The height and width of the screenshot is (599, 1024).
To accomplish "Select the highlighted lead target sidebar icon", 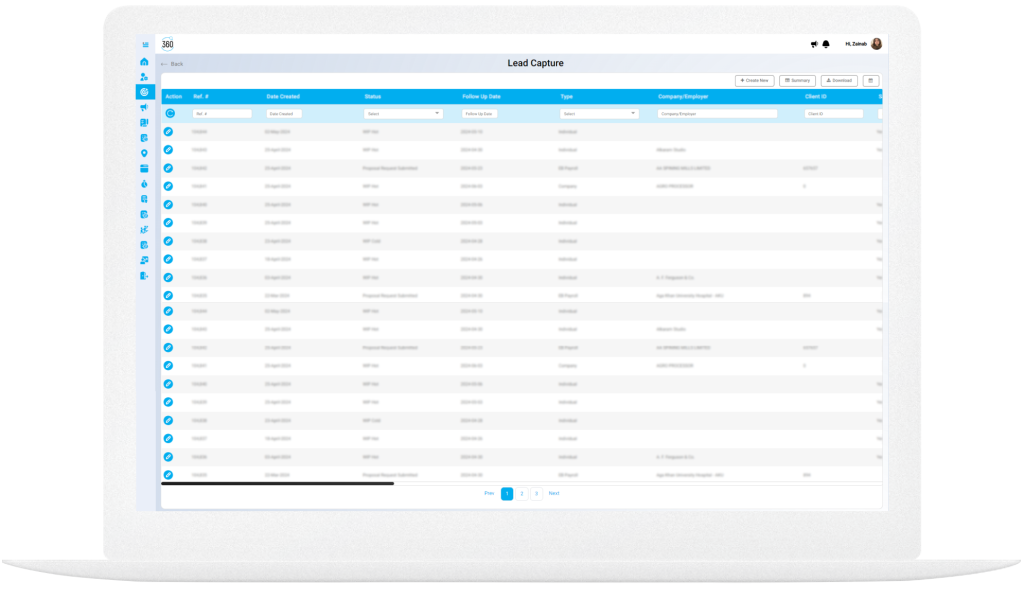I will tap(144, 92).
